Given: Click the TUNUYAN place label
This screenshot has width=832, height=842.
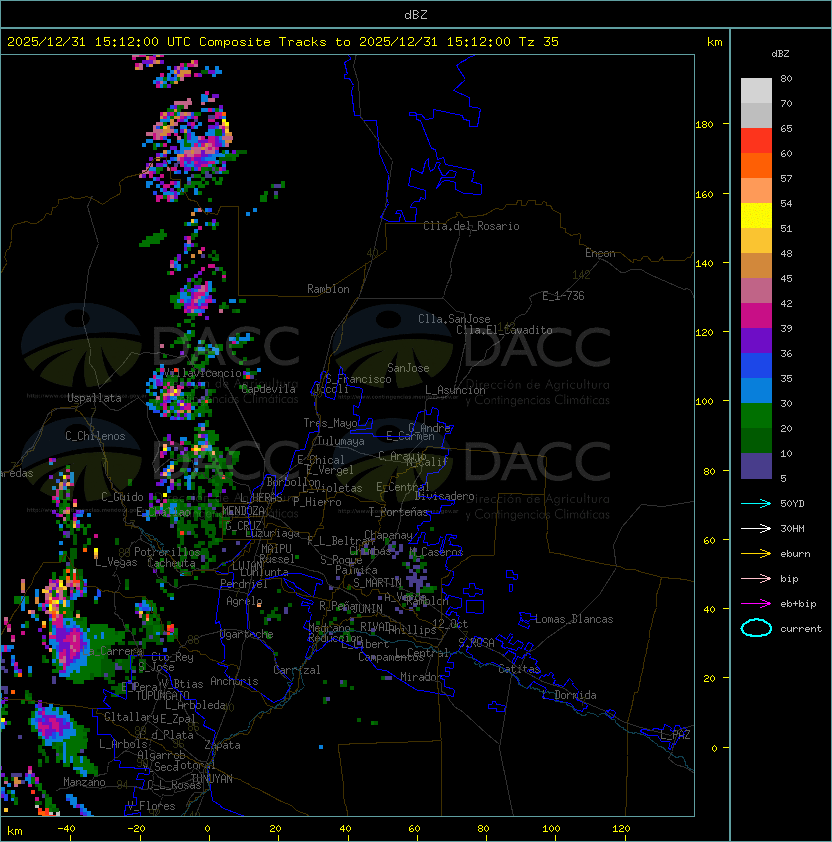Looking at the screenshot, I should coord(212,779).
